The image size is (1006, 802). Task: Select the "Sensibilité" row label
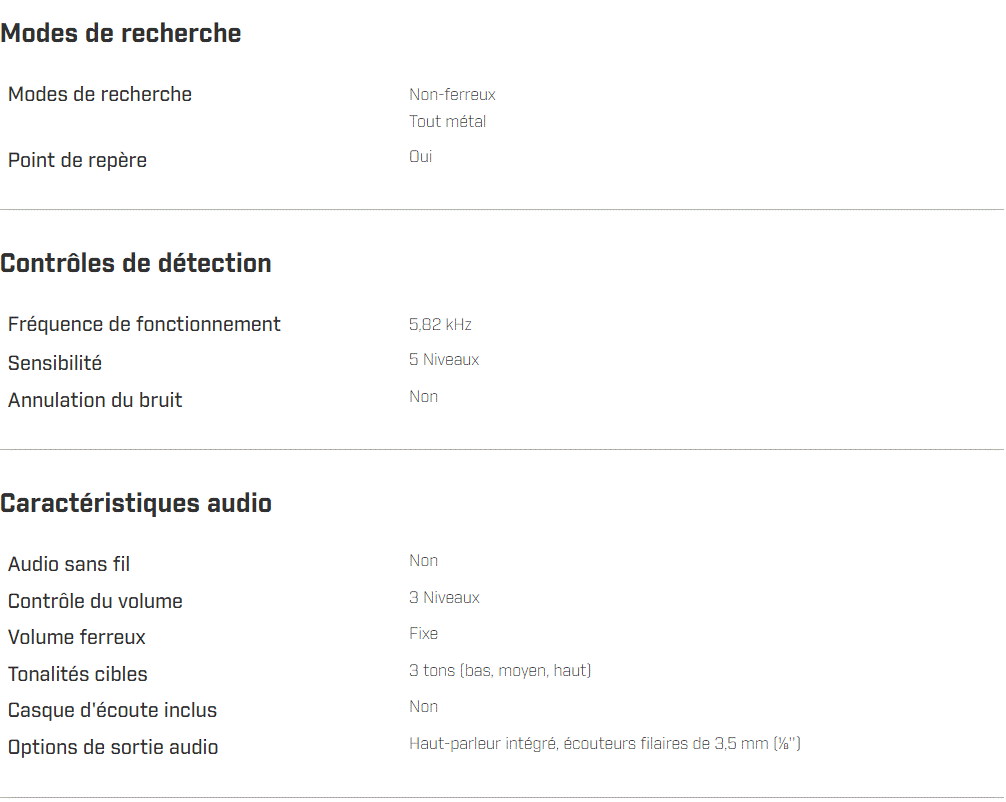55,363
